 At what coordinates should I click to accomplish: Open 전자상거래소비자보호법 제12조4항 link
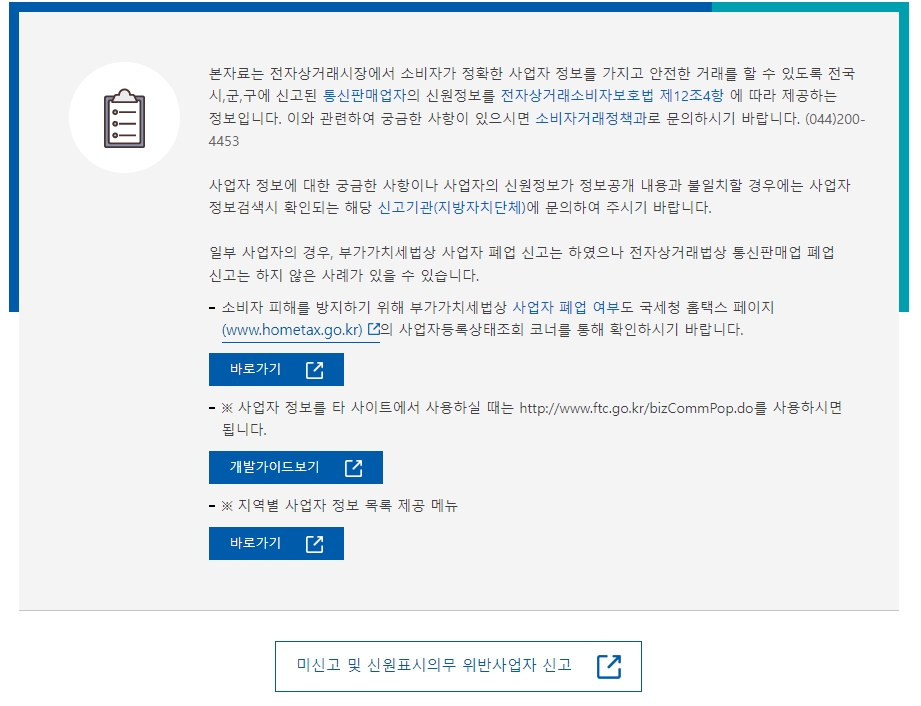[x=612, y=95]
